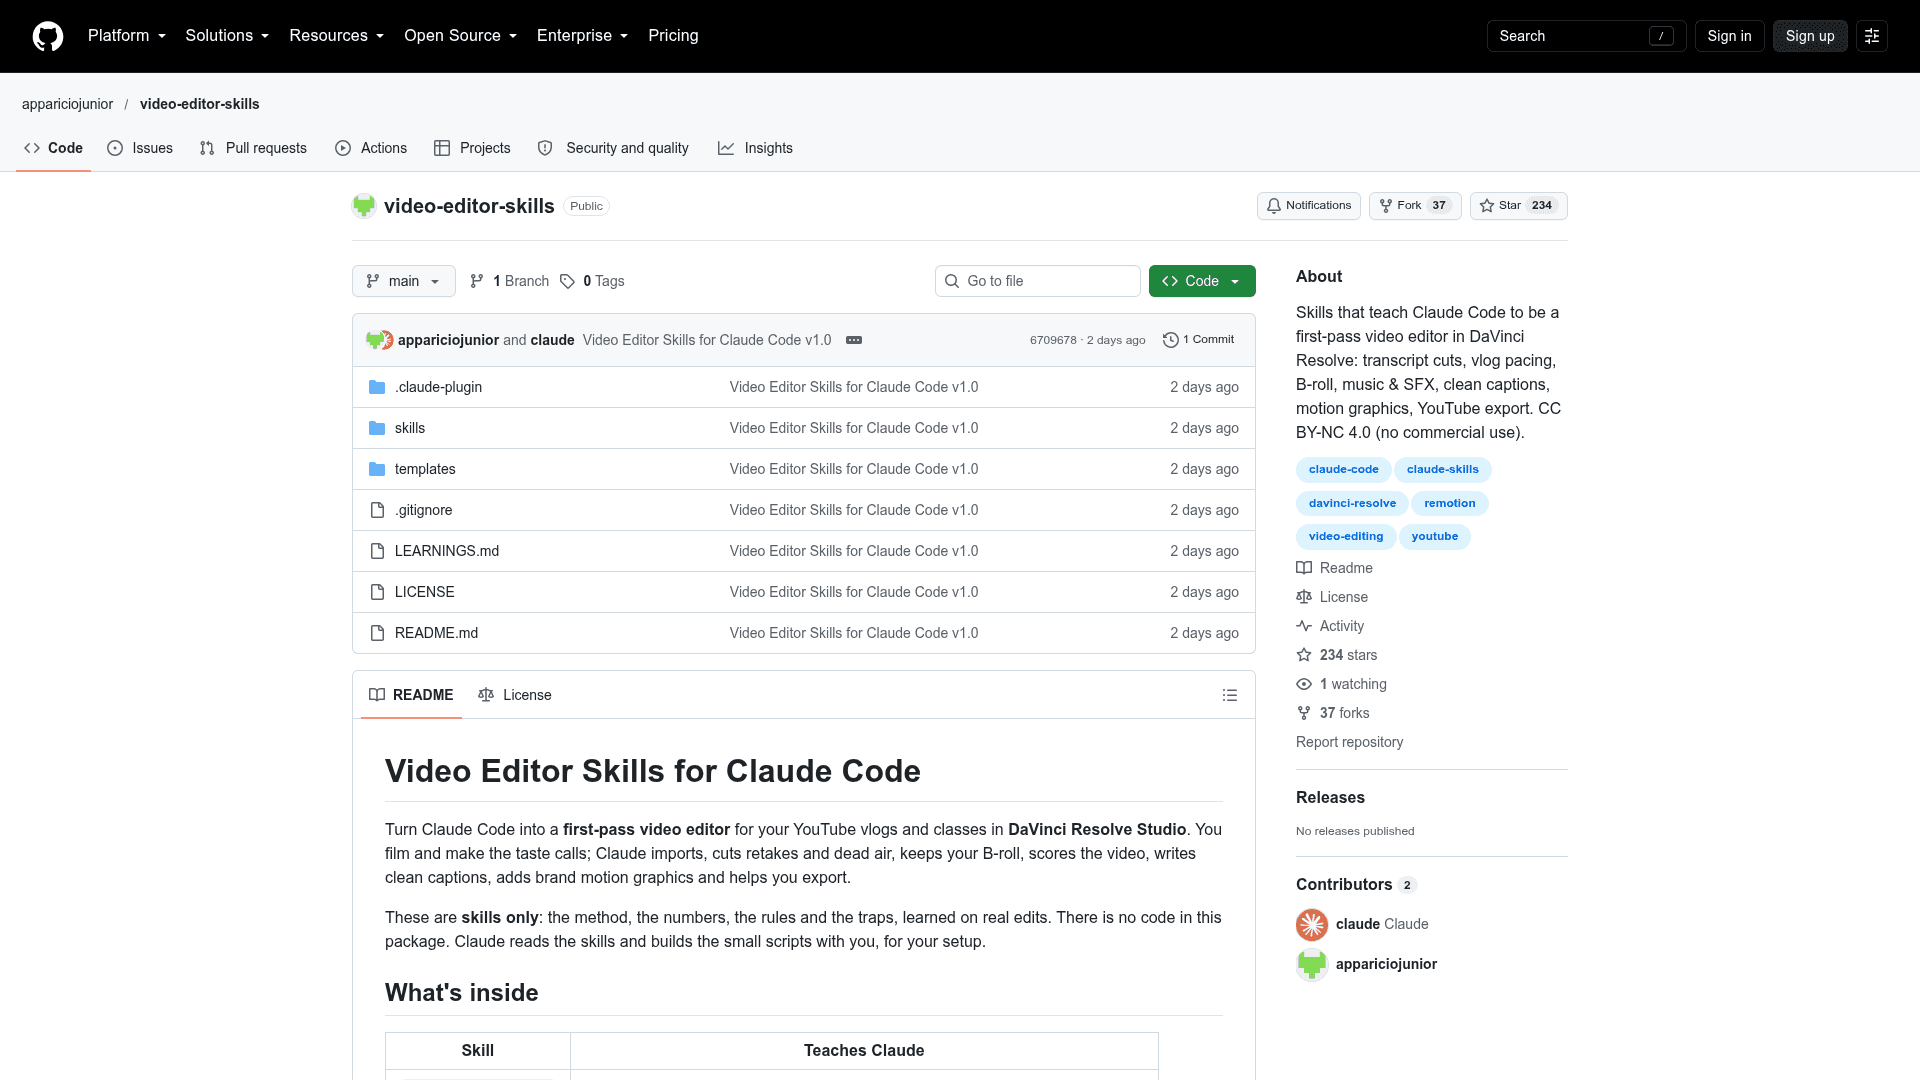Image resolution: width=1920 pixels, height=1080 pixels.
Task: Open the GitHub home logo
Action: click(48, 36)
